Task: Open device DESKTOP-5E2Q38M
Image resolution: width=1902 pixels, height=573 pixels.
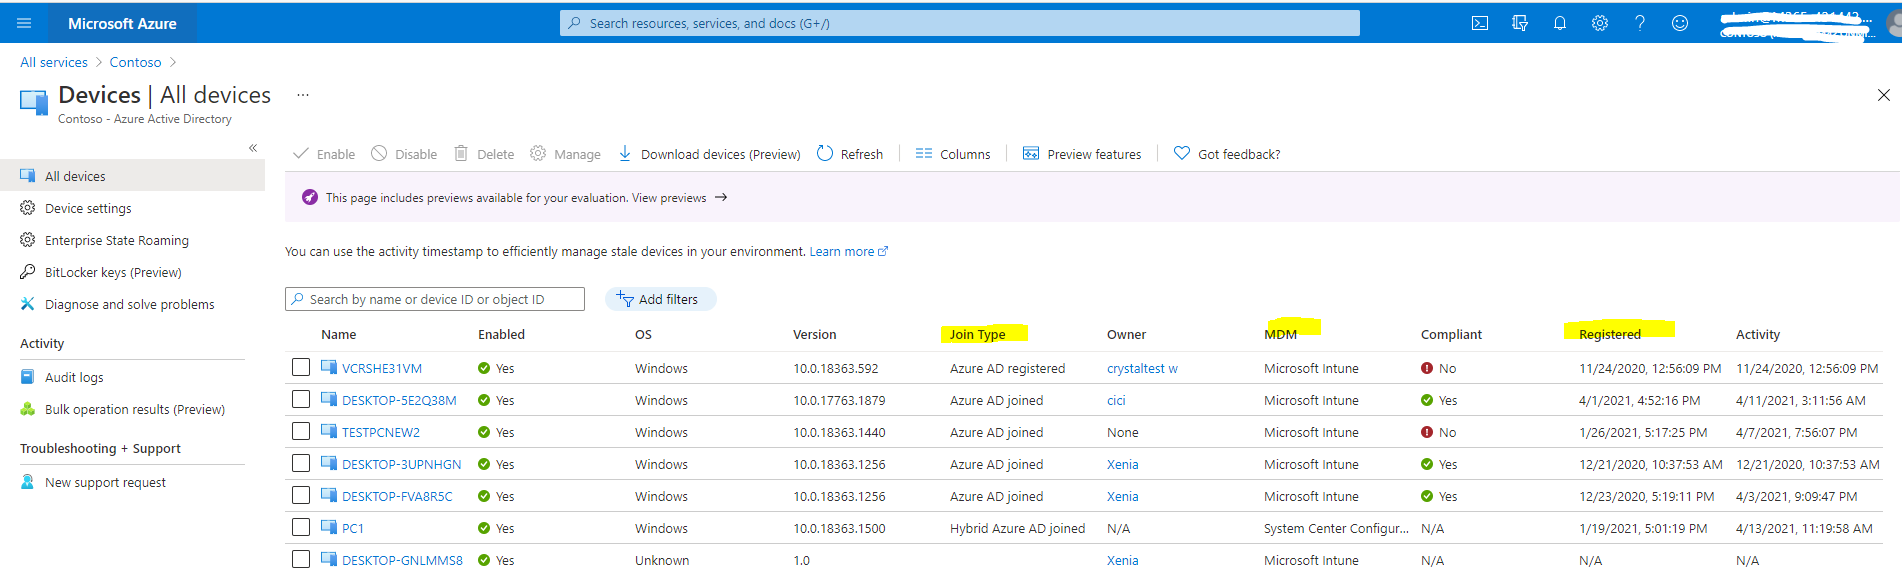Action: 399,401
